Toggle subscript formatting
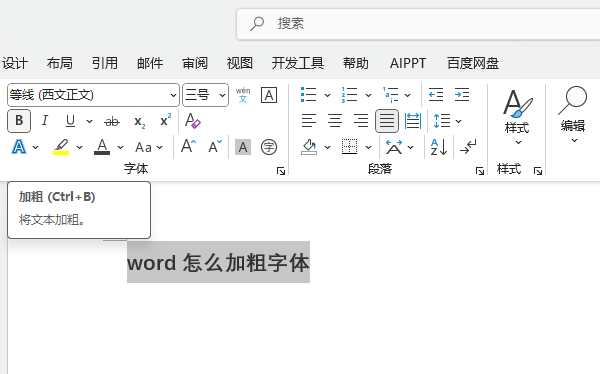The height and width of the screenshot is (374, 600). [x=139, y=122]
